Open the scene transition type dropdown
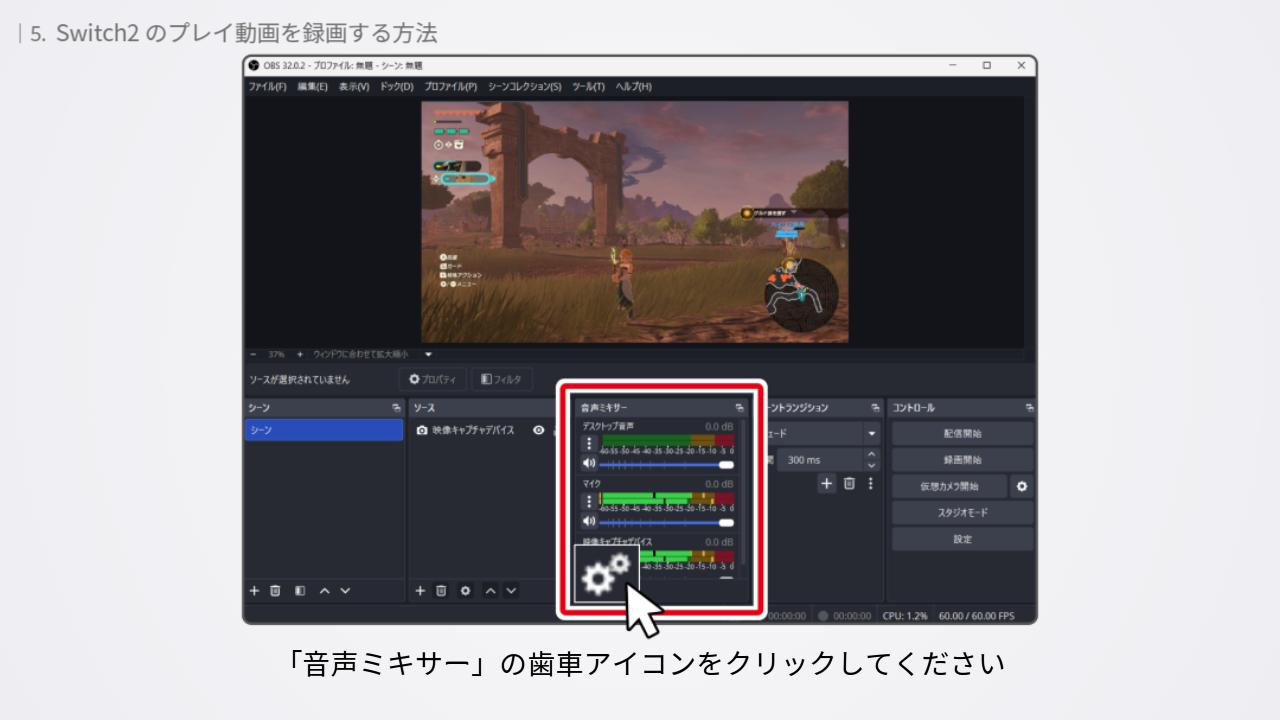 tap(871, 434)
